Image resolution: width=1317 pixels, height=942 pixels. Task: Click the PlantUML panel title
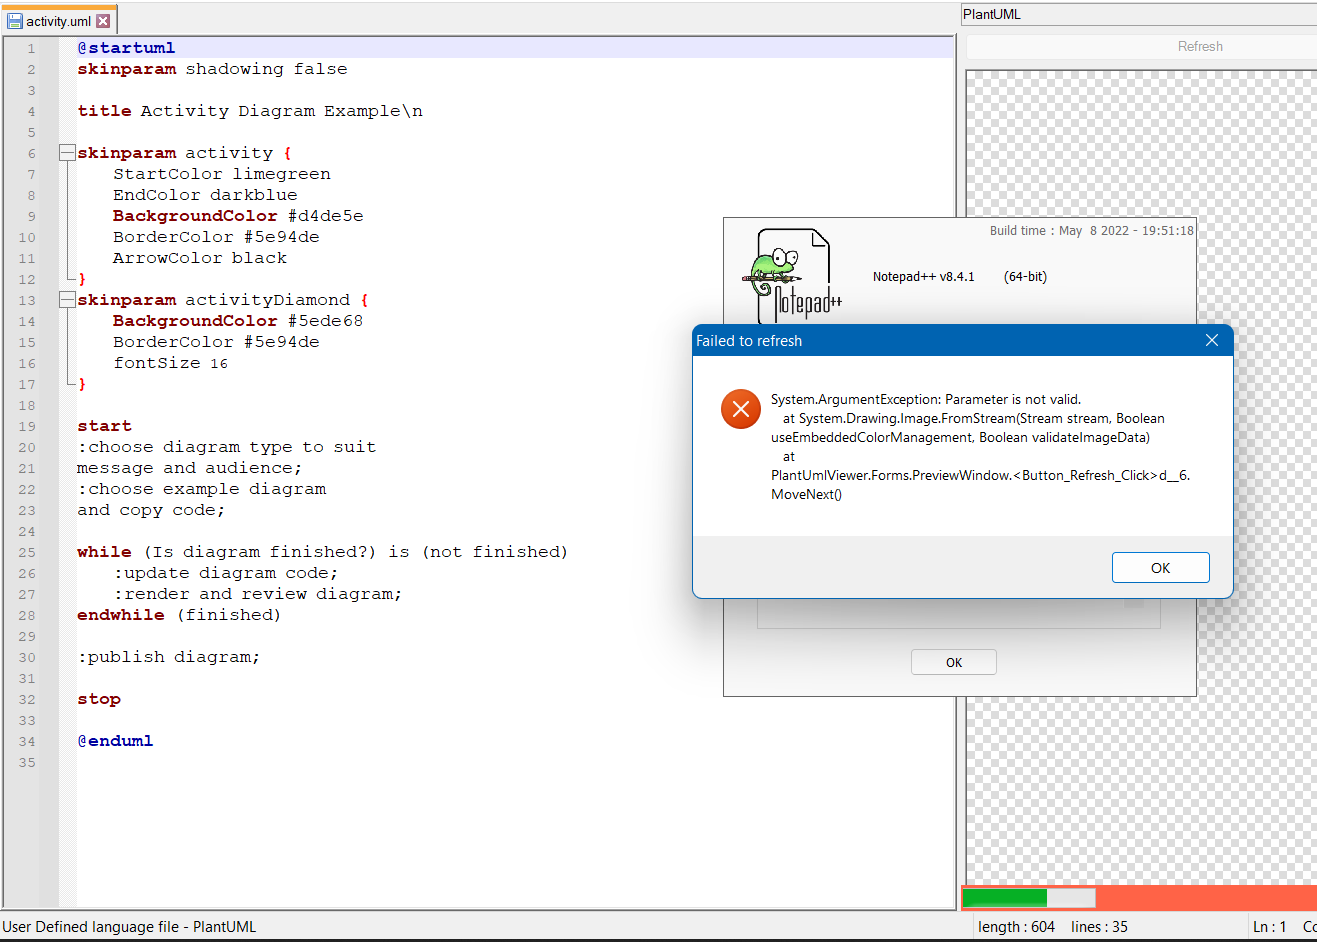(992, 14)
